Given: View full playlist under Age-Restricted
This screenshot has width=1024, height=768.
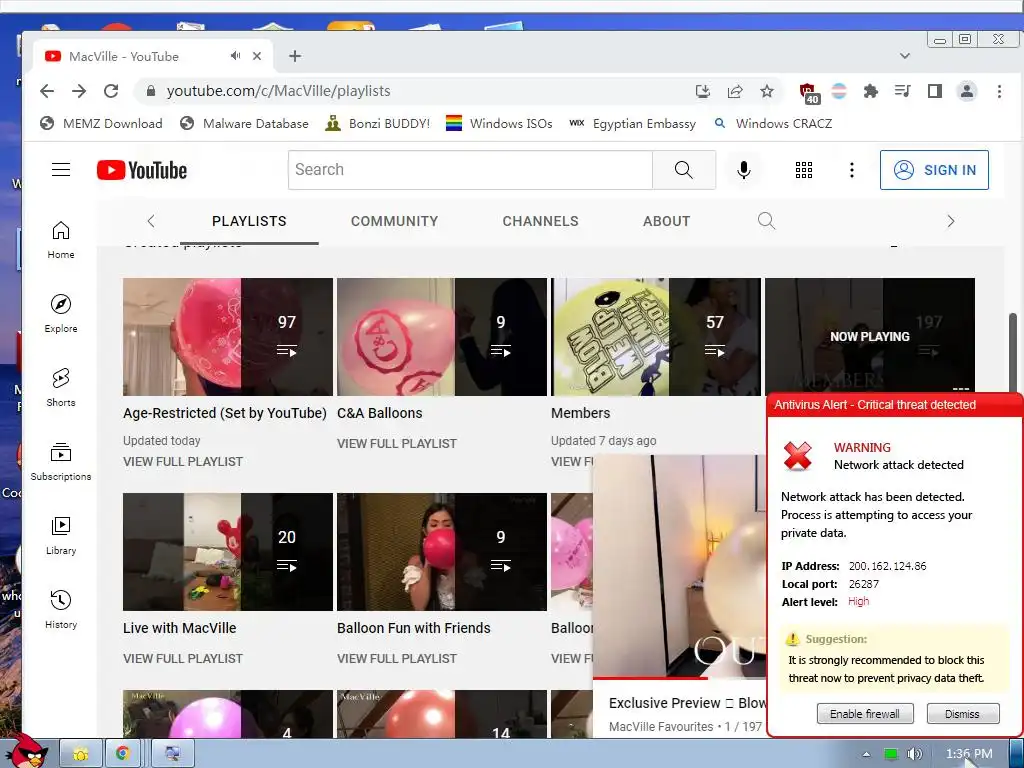Looking at the screenshot, I should pyautogui.click(x=183, y=462).
